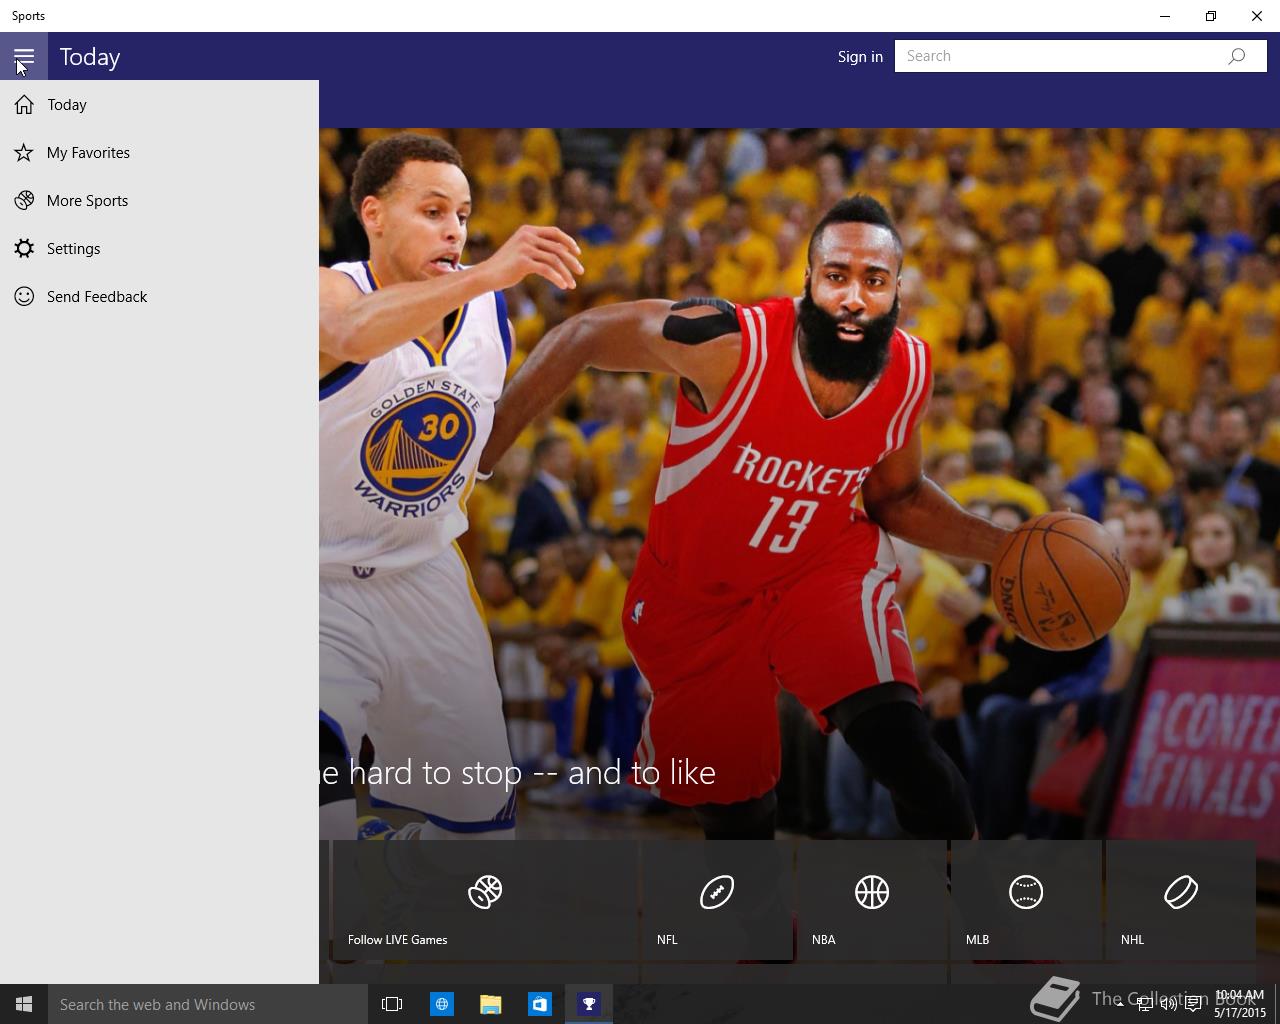
Task: Click Search the web and Windows box
Action: [x=208, y=1004]
